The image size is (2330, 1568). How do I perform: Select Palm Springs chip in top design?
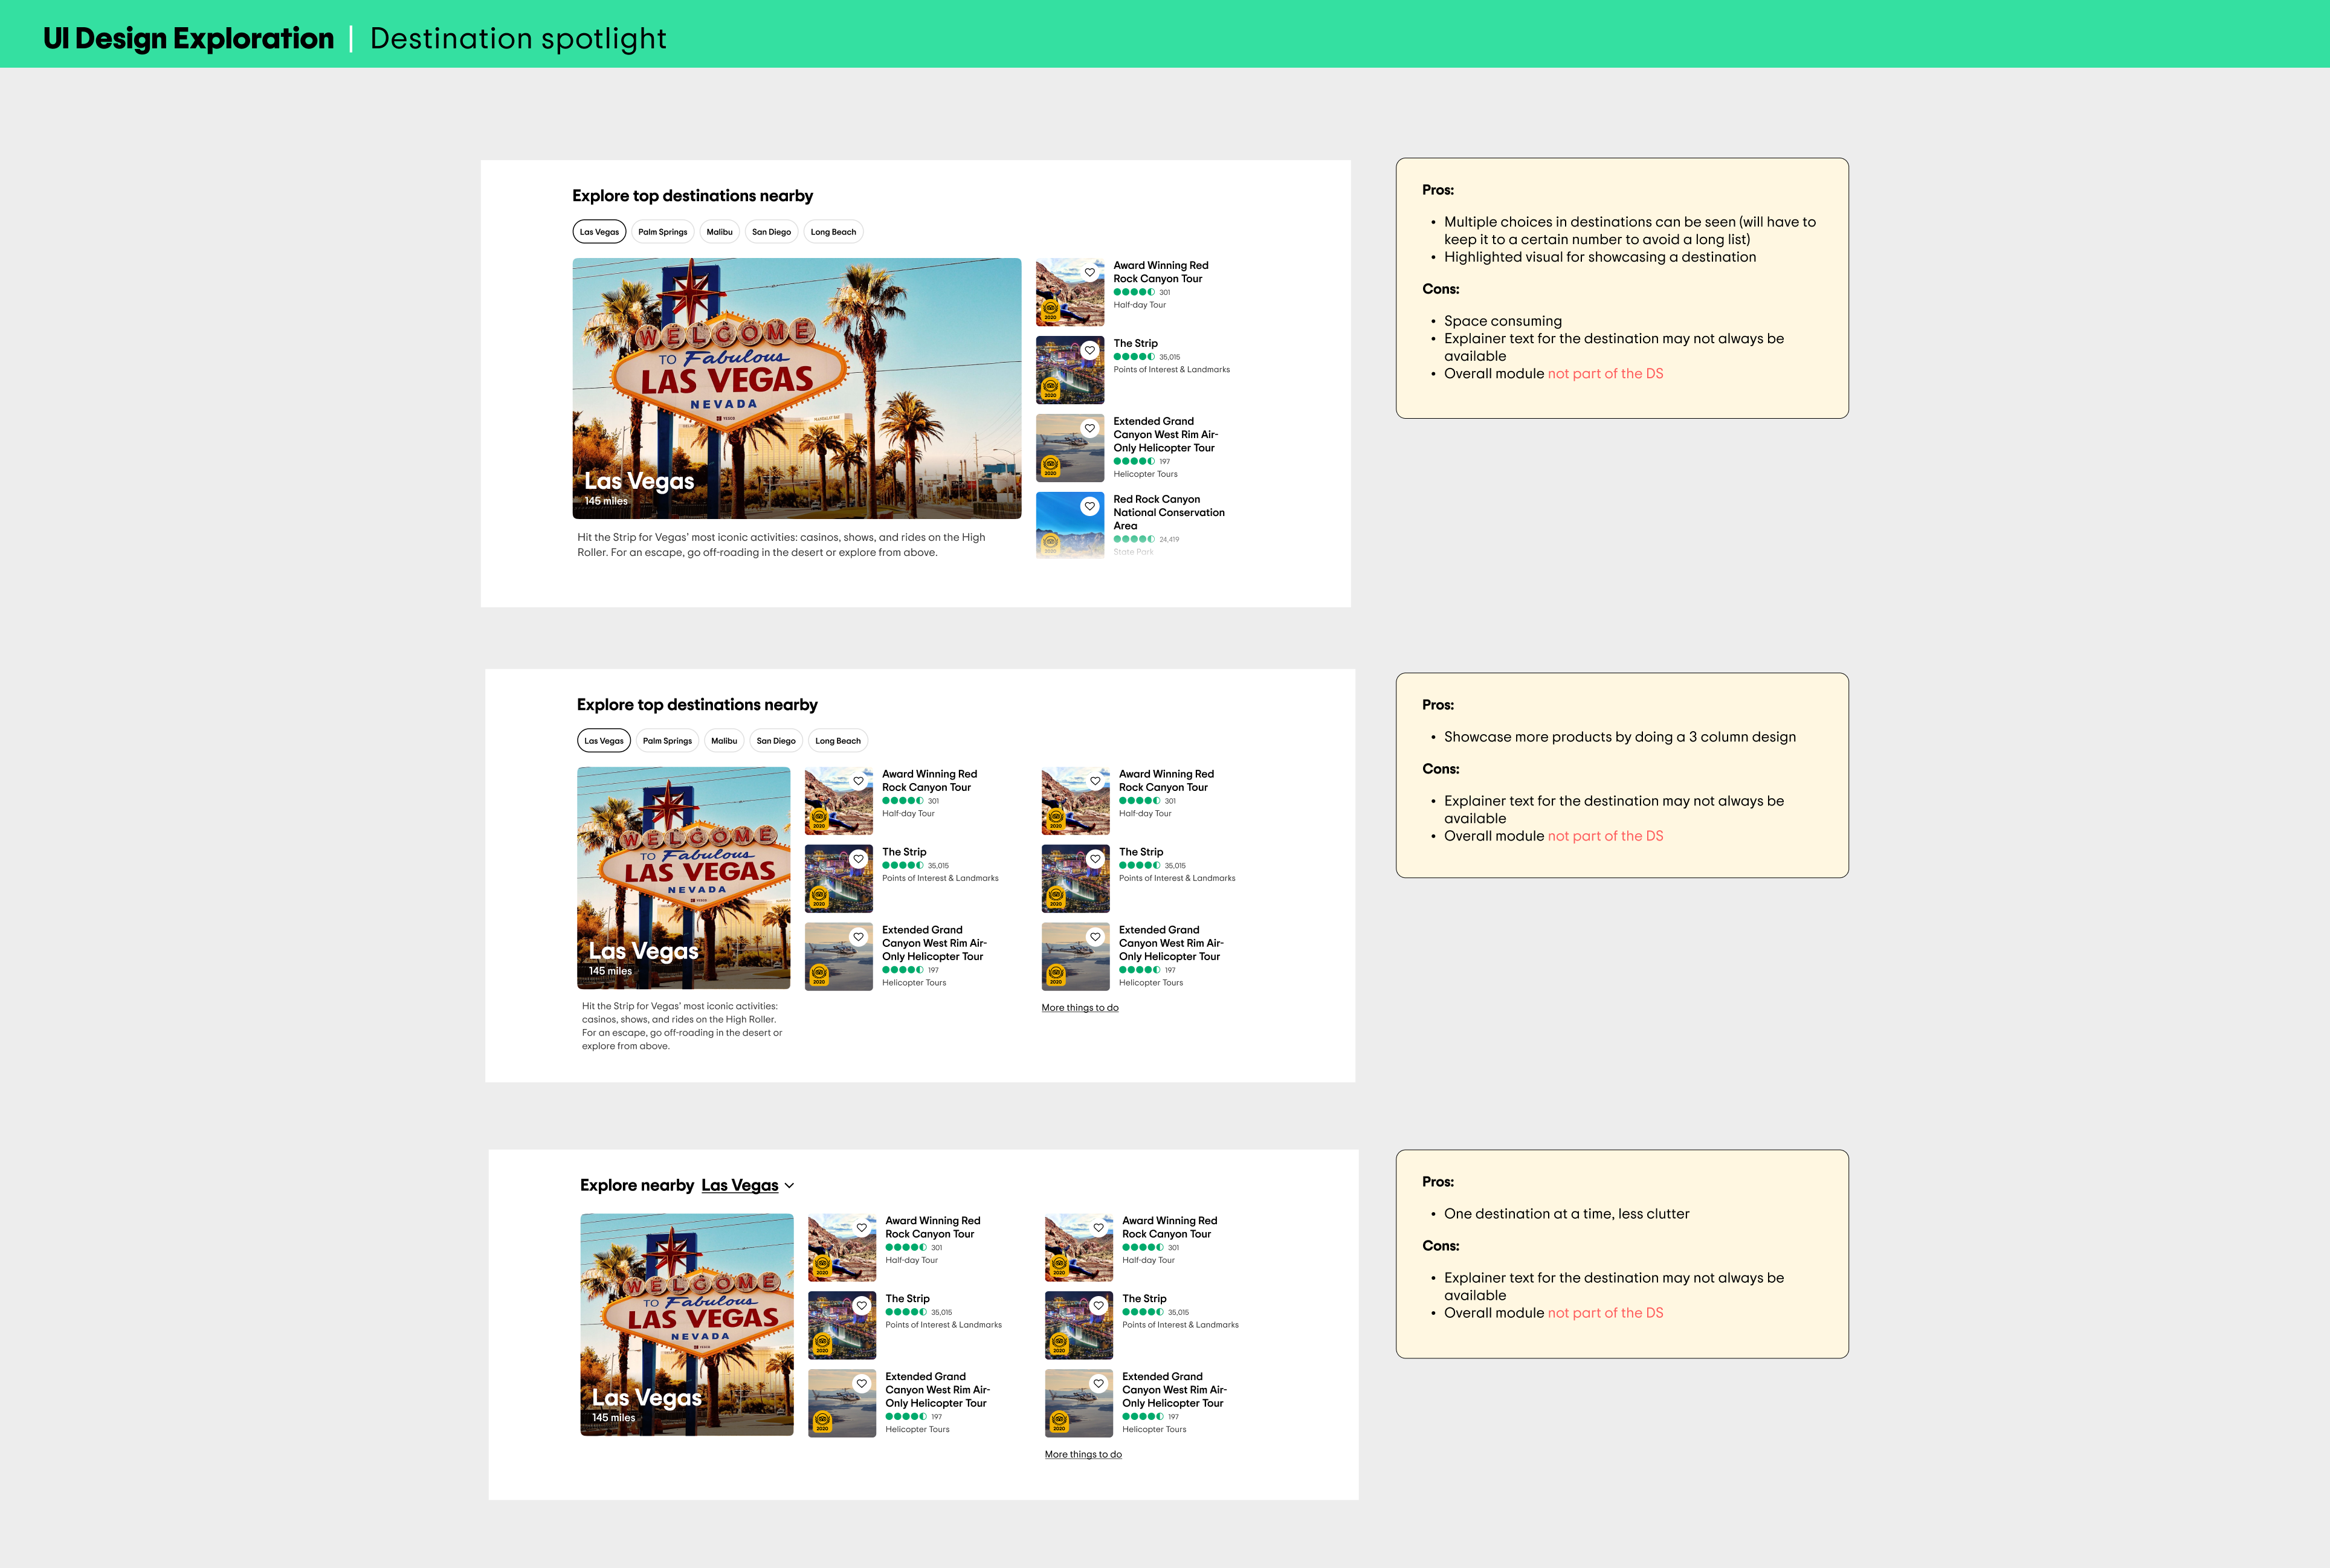click(x=662, y=232)
